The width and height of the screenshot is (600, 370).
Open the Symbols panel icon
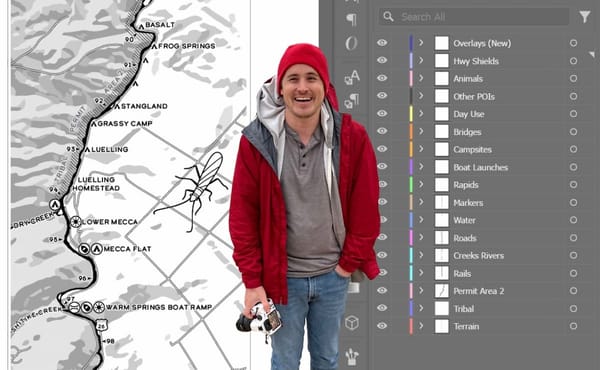point(352,357)
